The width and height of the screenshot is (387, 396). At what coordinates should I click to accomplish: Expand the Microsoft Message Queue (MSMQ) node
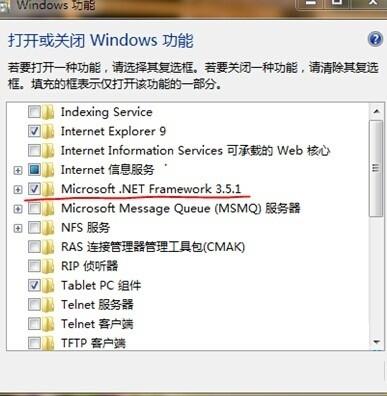tap(18, 209)
